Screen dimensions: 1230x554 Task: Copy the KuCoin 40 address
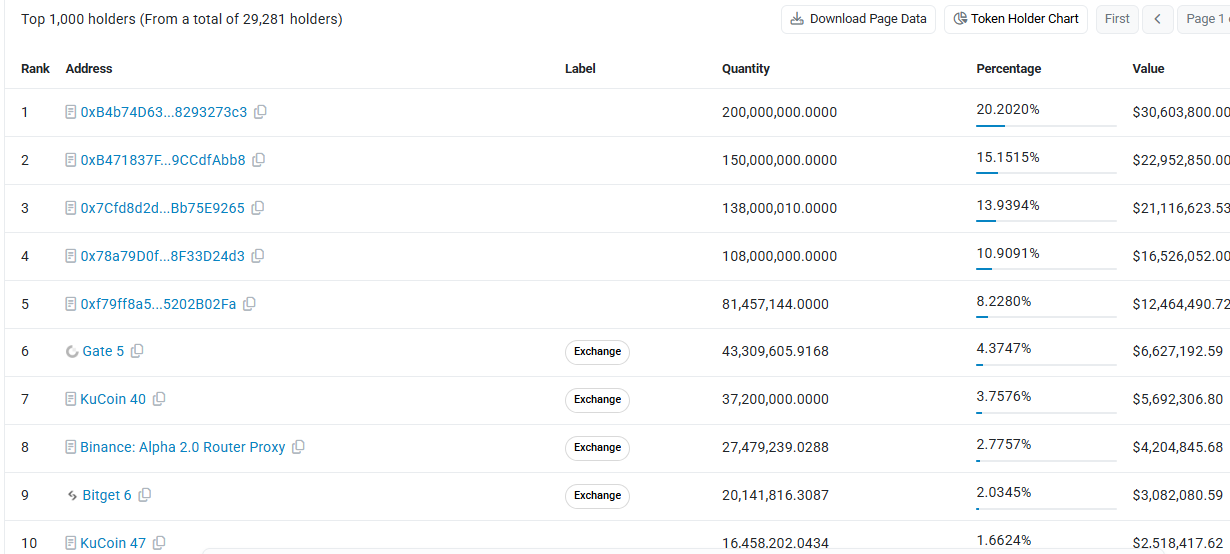(x=159, y=399)
